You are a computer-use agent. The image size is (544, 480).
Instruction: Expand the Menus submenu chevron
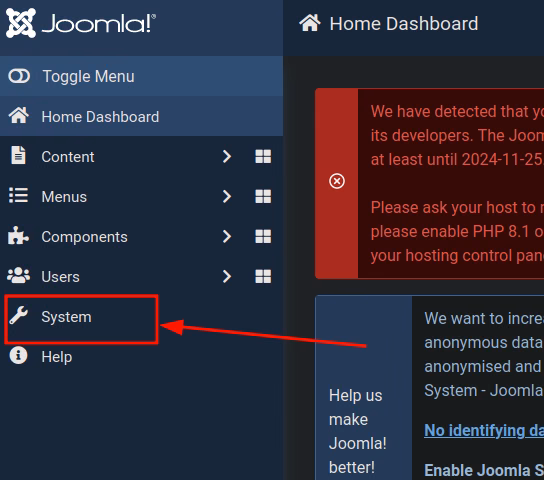227,197
